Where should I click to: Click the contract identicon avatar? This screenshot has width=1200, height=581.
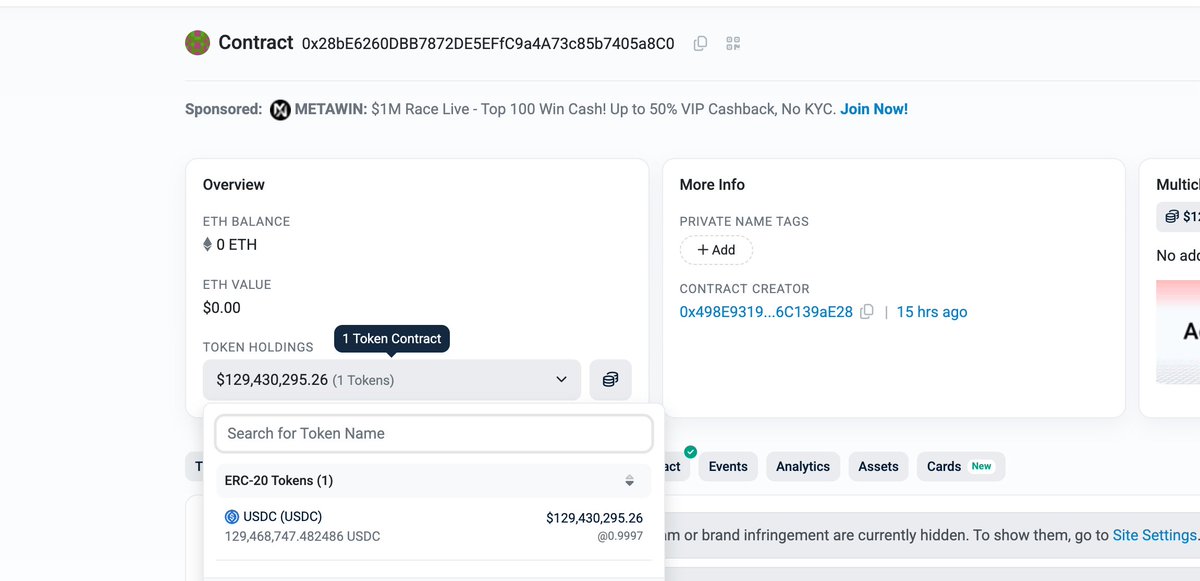(x=198, y=43)
